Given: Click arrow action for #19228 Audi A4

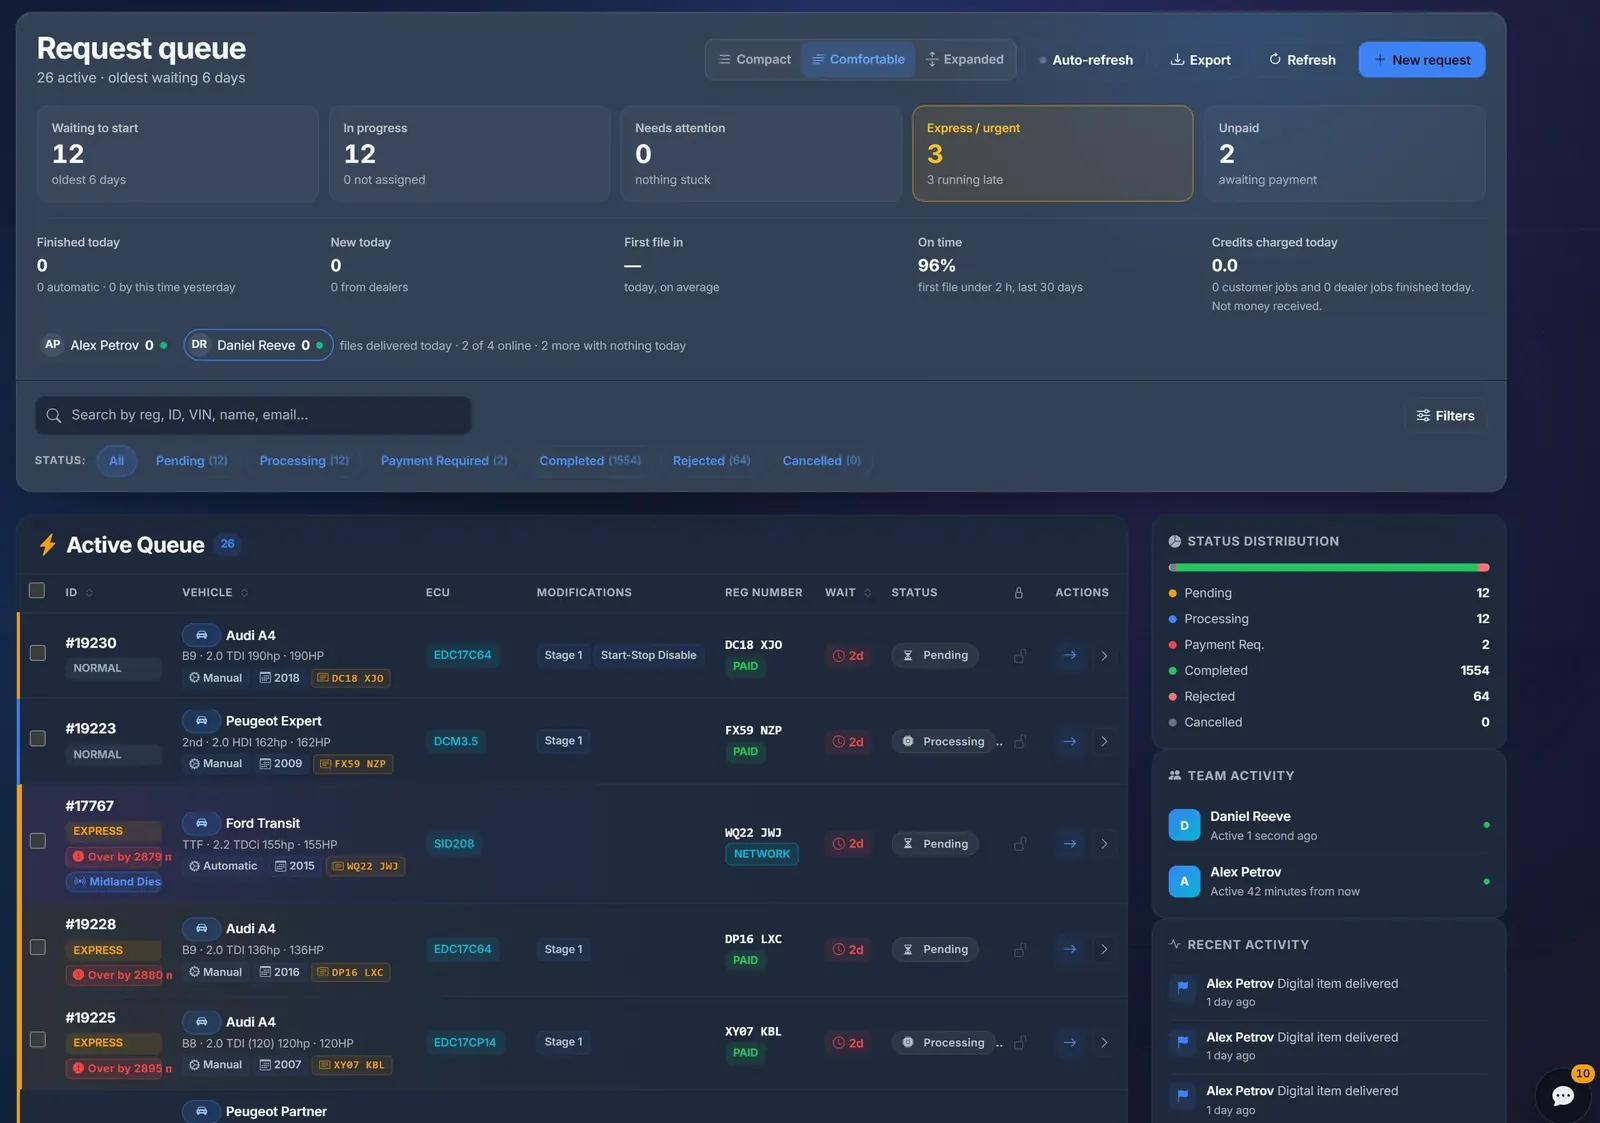Looking at the screenshot, I should pyautogui.click(x=1070, y=950).
